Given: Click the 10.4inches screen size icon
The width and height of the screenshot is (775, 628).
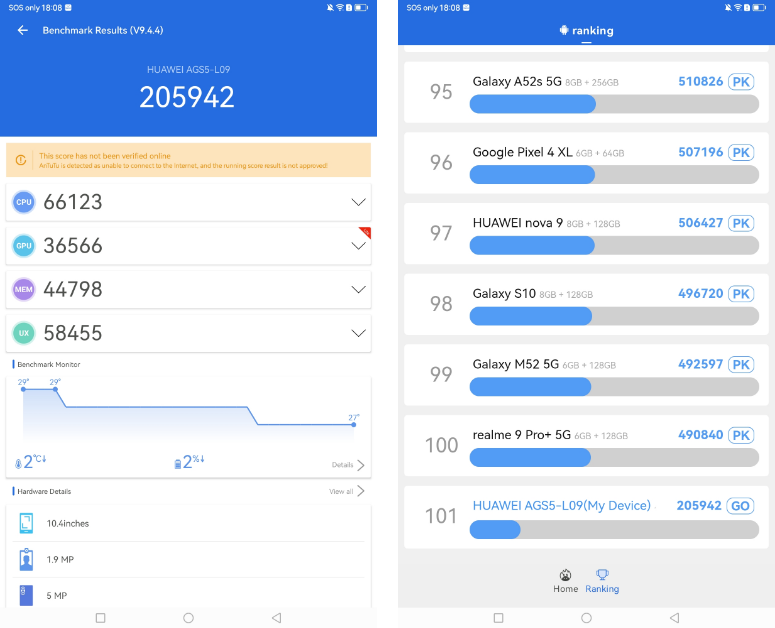Looking at the screenshot, I should click(x=26, y=523).
